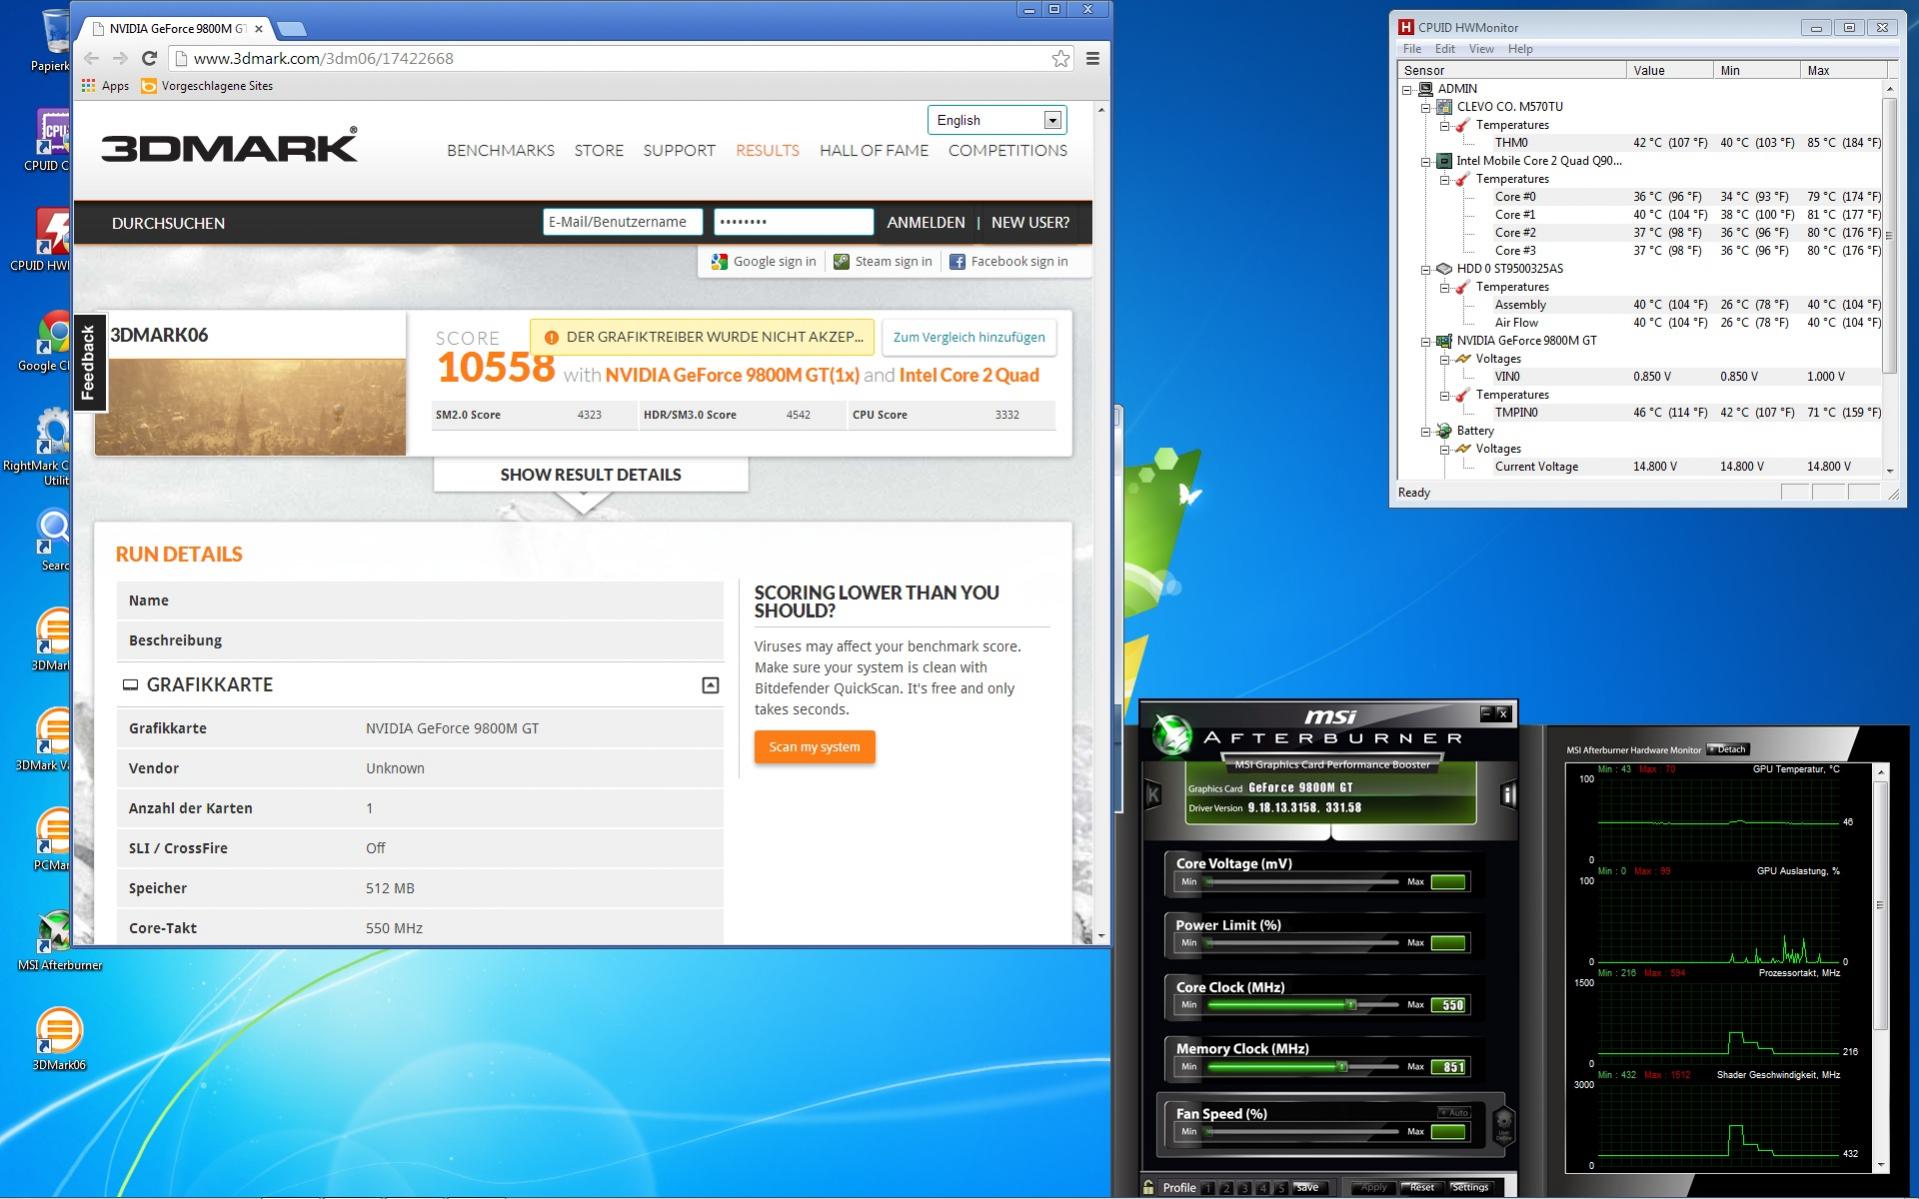The image size is (1919, 1199).
Task: Collapse the CLEVO CO. M570TU node
Action: point(1426,107)
